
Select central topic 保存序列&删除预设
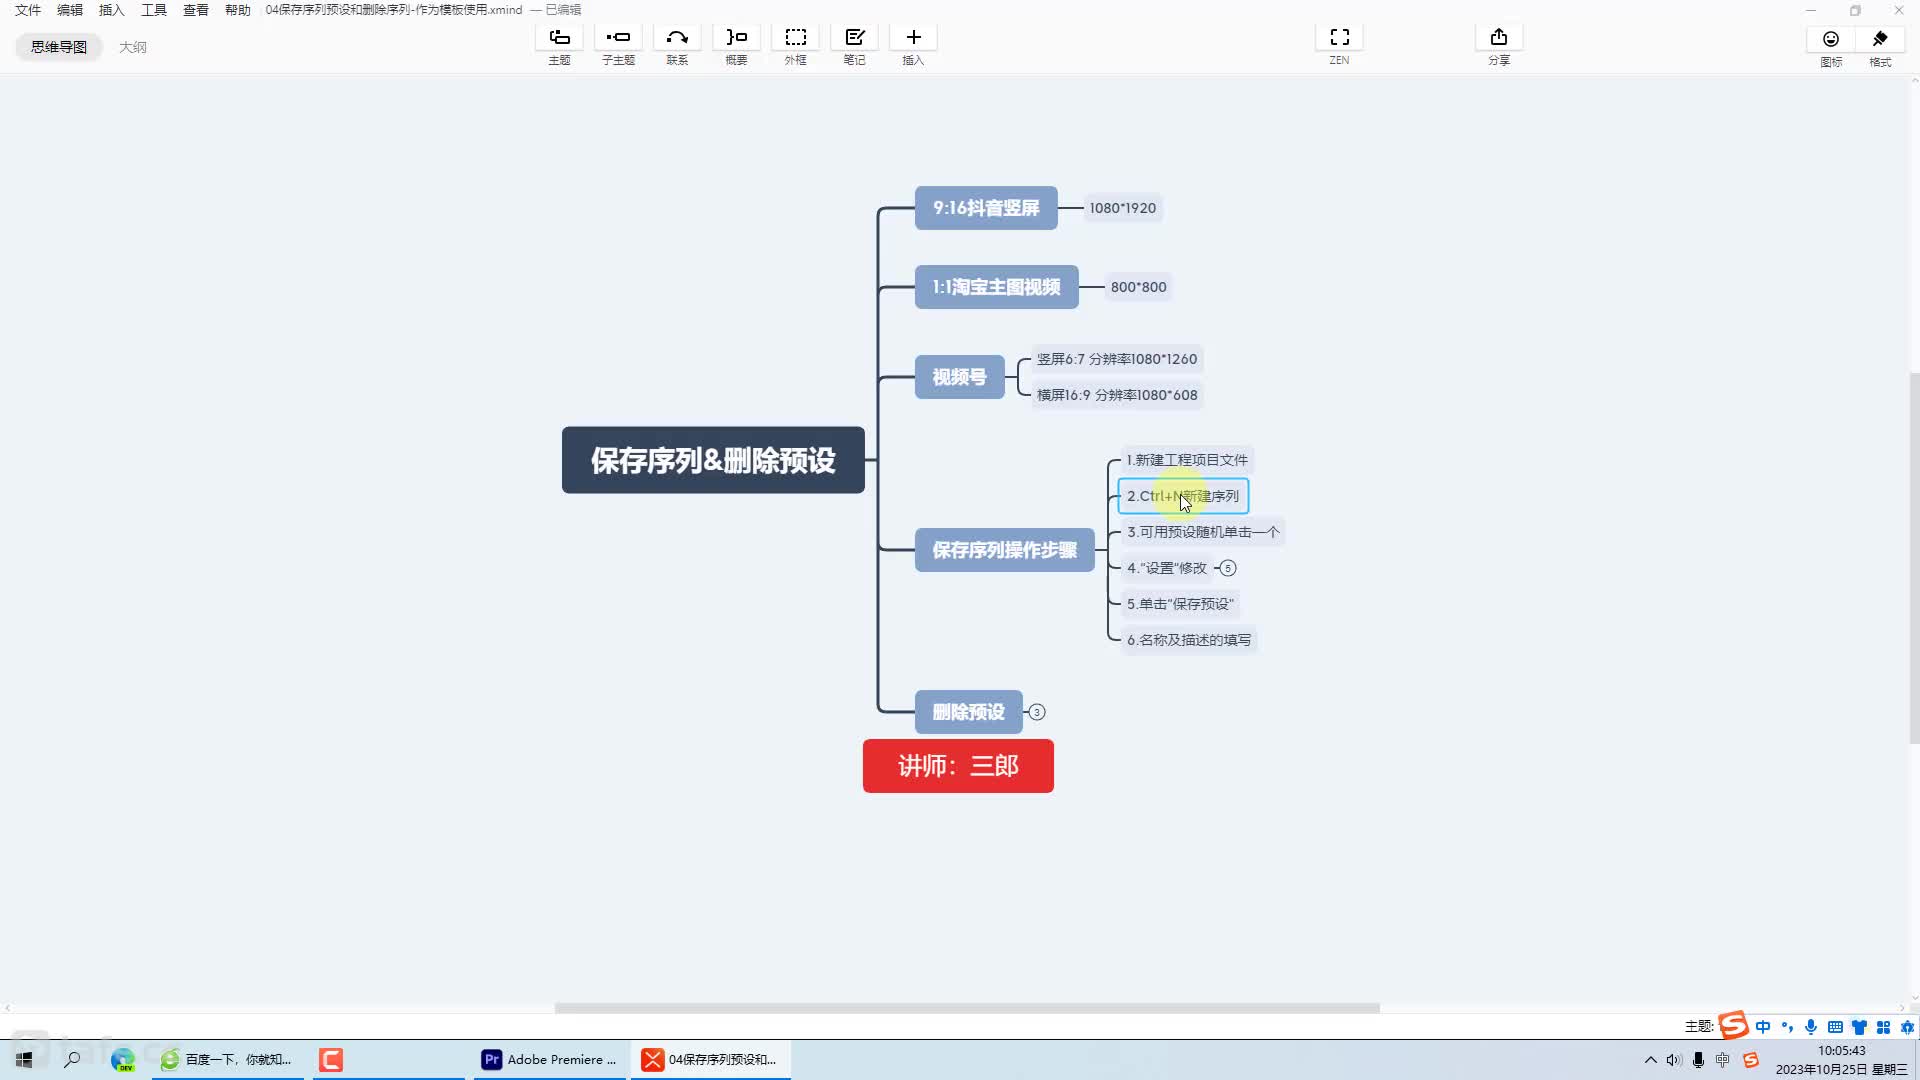(x=713, y=460)
